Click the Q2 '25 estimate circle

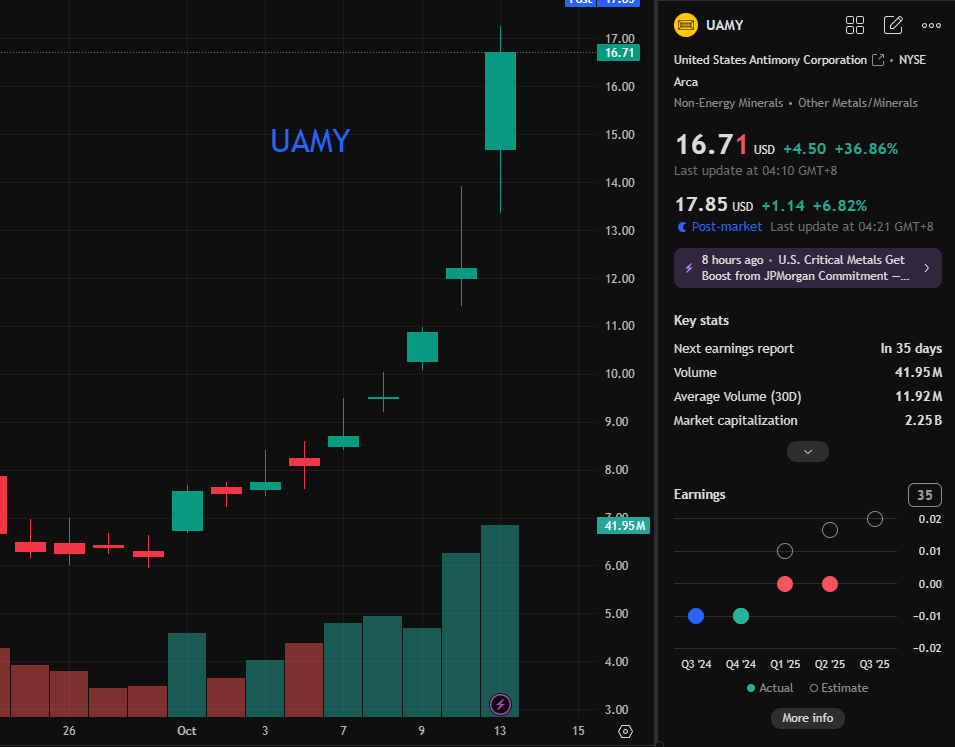[x=830, y=530]
